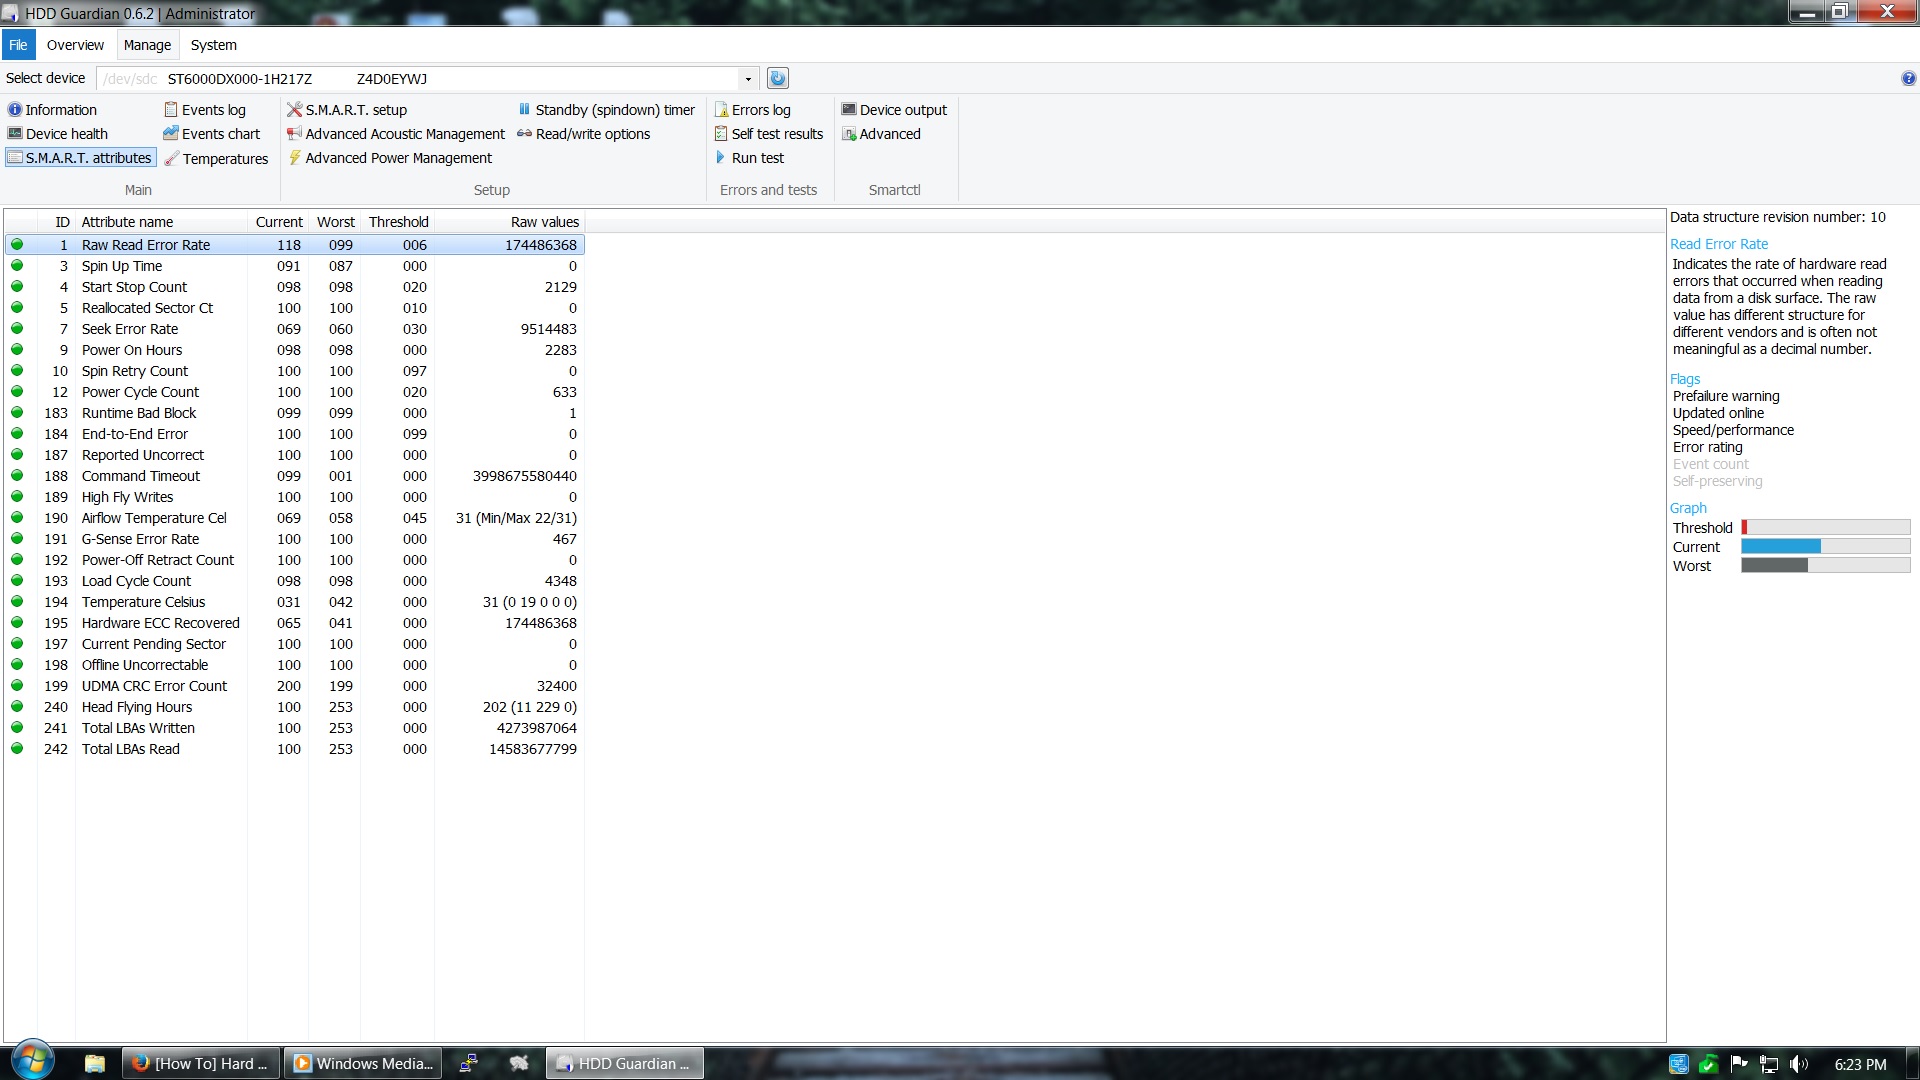
Task: Open Device output from smartctl
Action: pyautogui.click(x=894, y=110)
